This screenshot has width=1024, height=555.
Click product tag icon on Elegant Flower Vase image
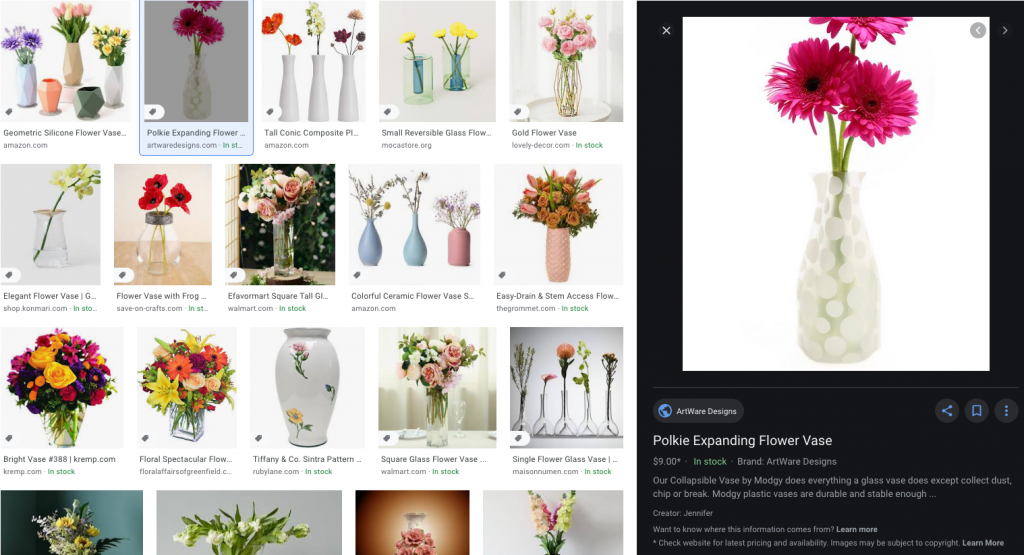(9, 275)
